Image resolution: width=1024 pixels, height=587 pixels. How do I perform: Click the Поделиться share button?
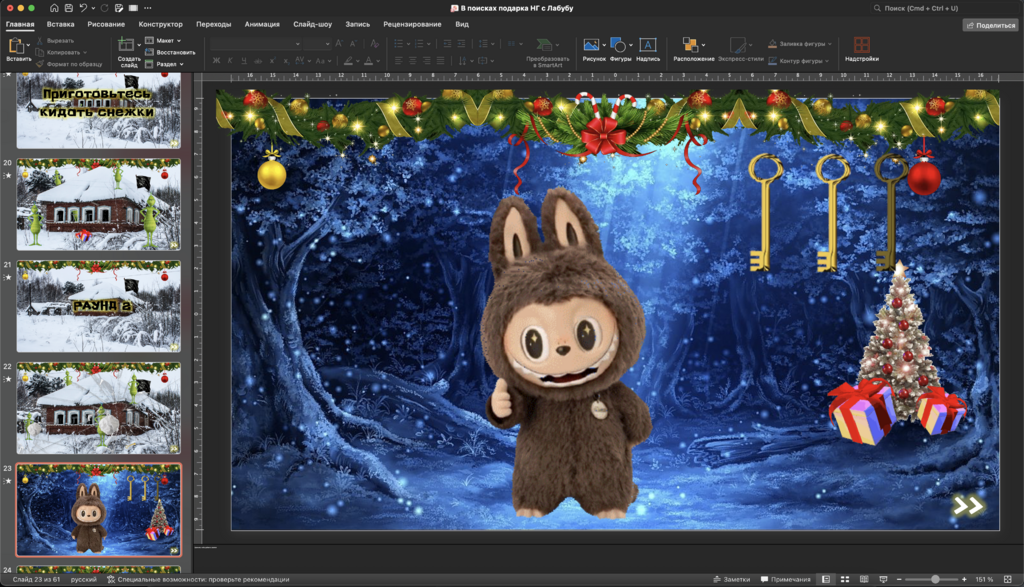[x=991, y=25]
